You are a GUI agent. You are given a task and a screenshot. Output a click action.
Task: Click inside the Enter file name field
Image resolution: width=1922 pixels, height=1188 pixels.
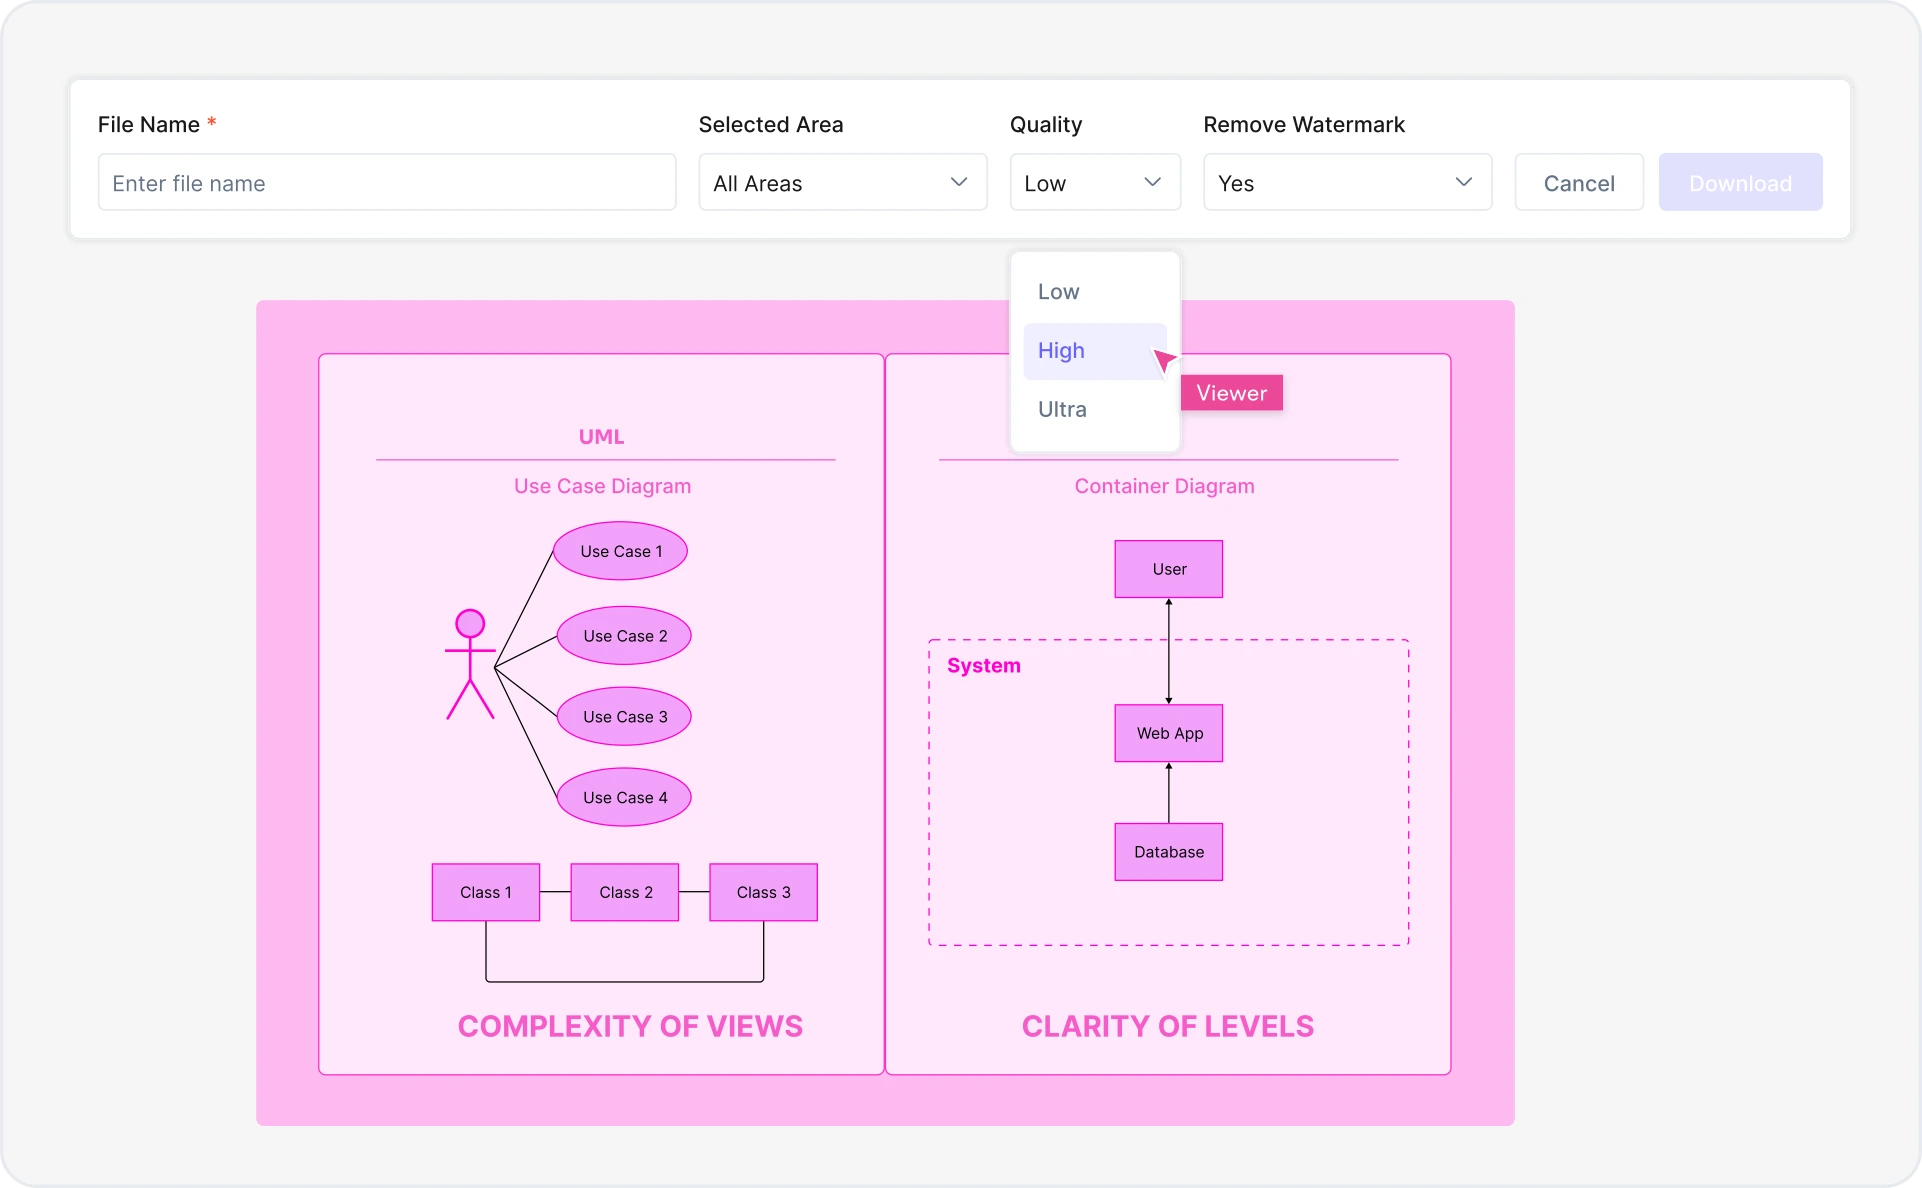click(386, 182)
